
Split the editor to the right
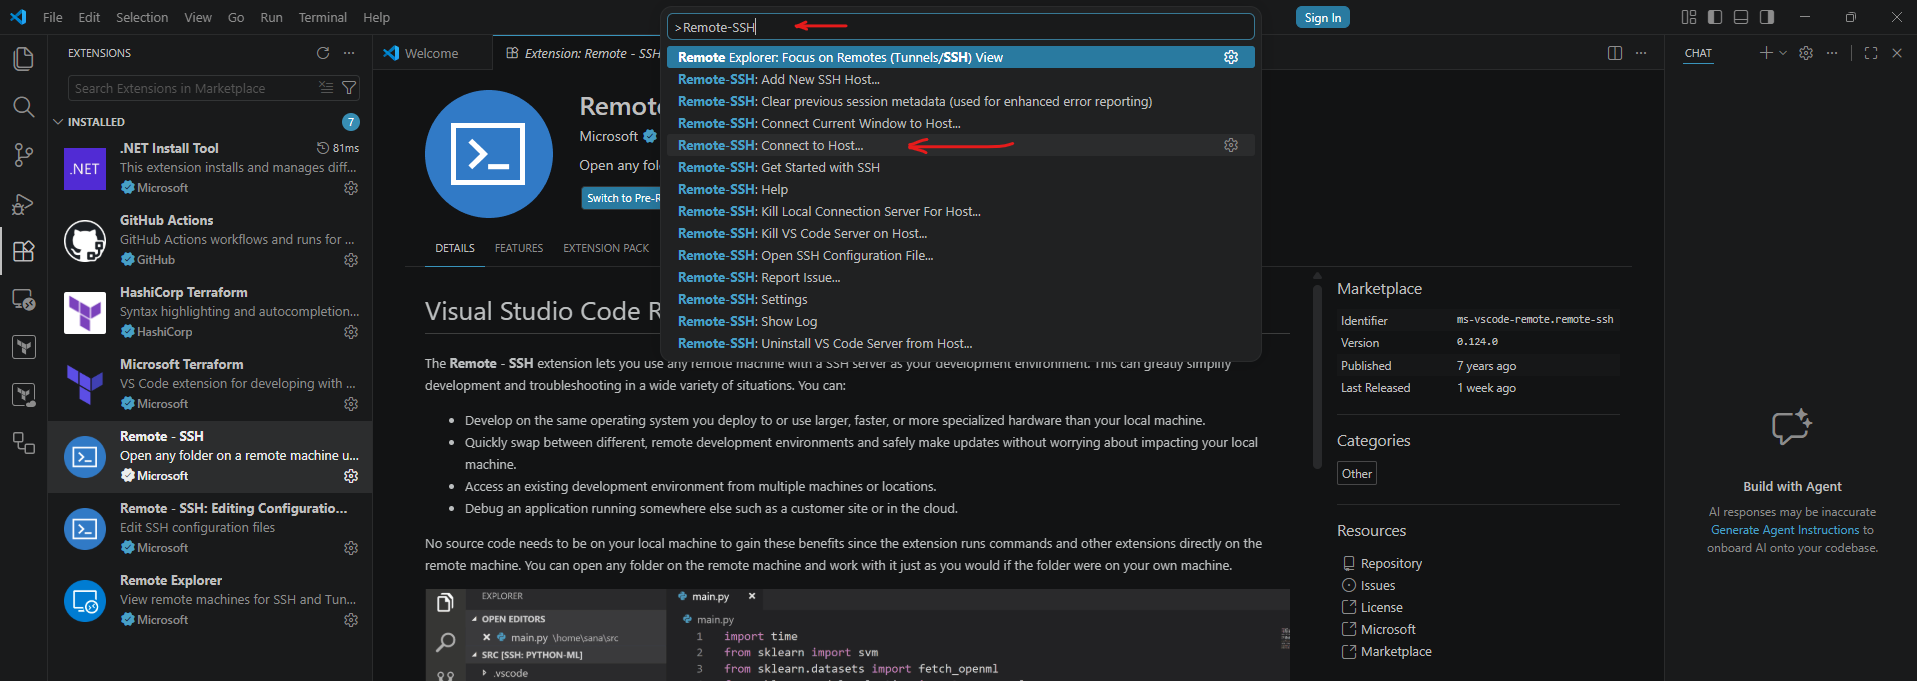[x=1615, y=53]
